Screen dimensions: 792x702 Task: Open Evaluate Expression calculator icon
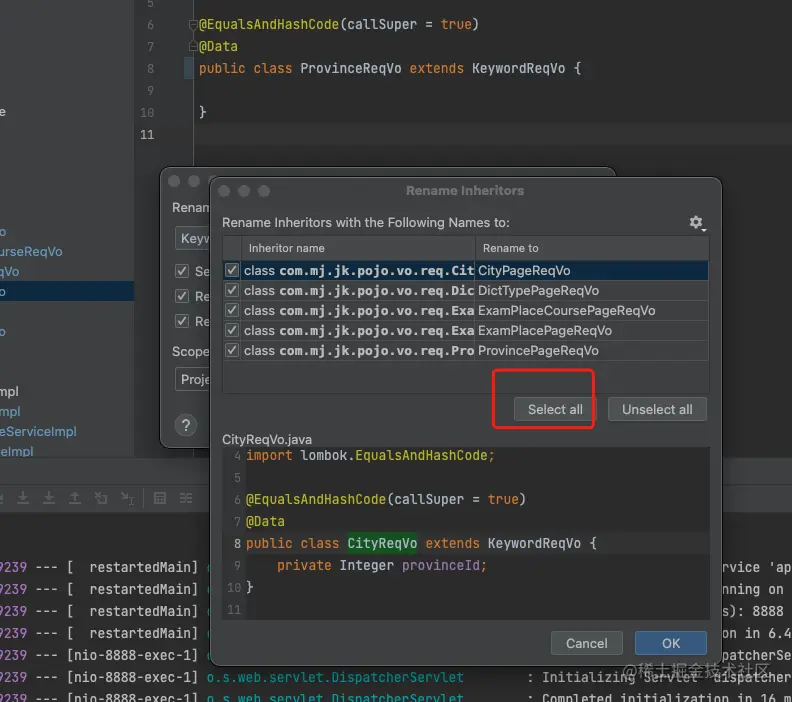click(160, 498)
